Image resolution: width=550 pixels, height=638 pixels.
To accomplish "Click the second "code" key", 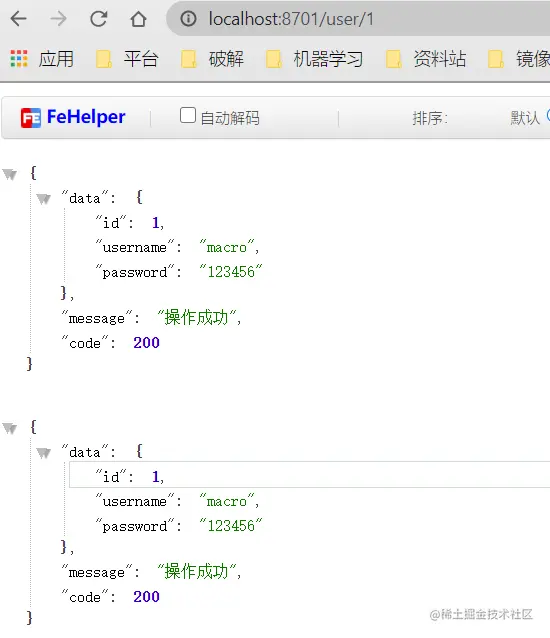I will click(85, 596).
